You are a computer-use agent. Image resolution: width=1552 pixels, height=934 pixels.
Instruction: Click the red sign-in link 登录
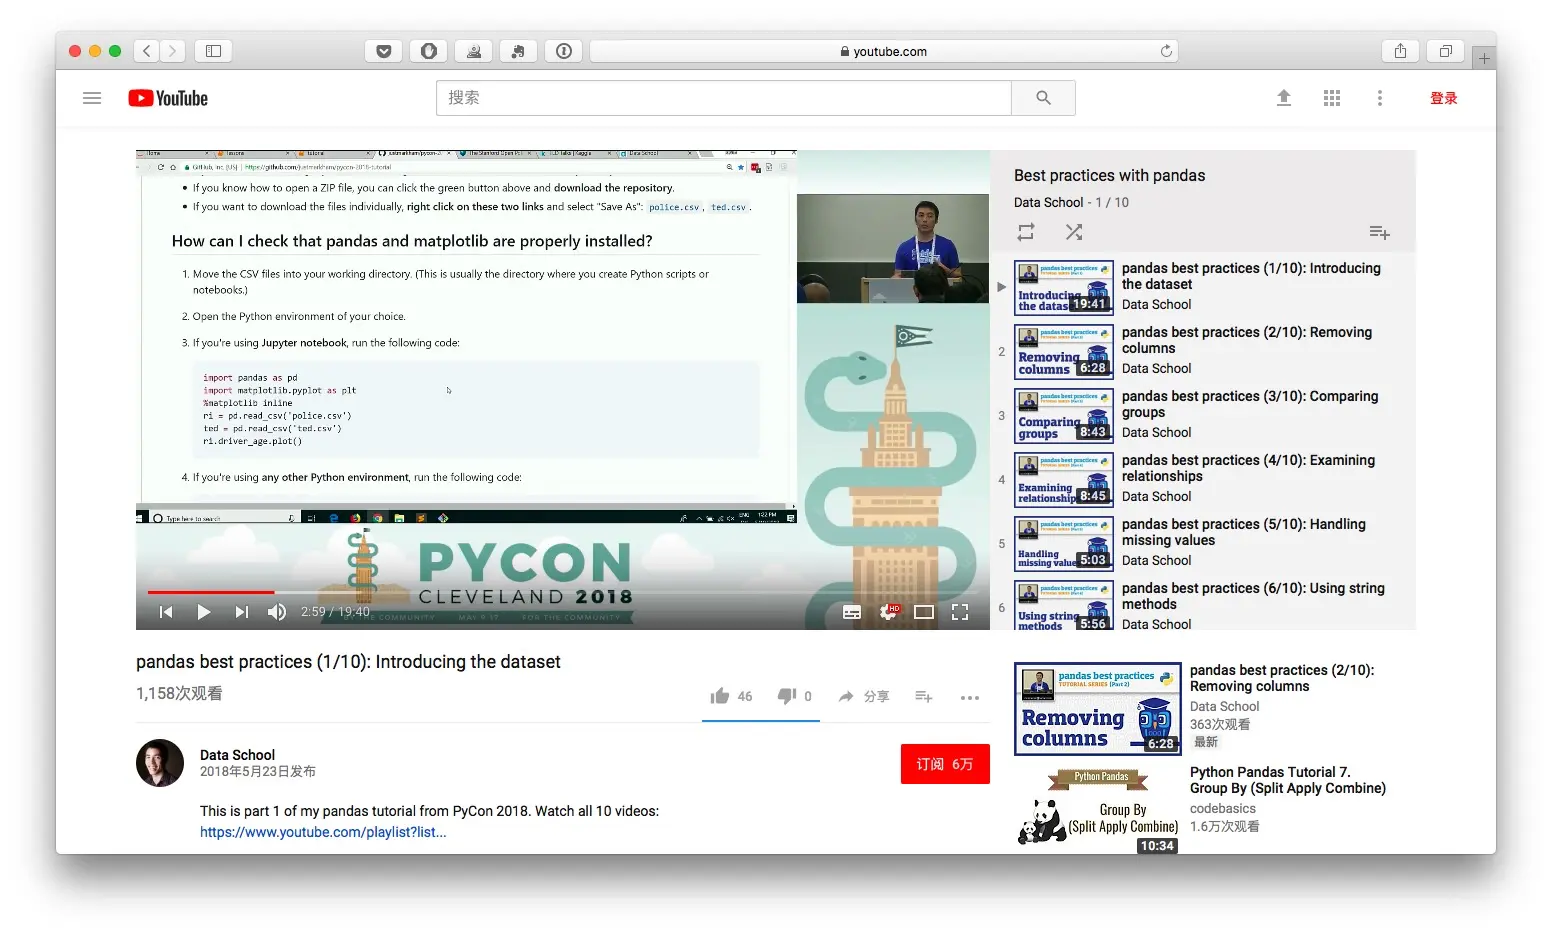(x=1443, y=98)
